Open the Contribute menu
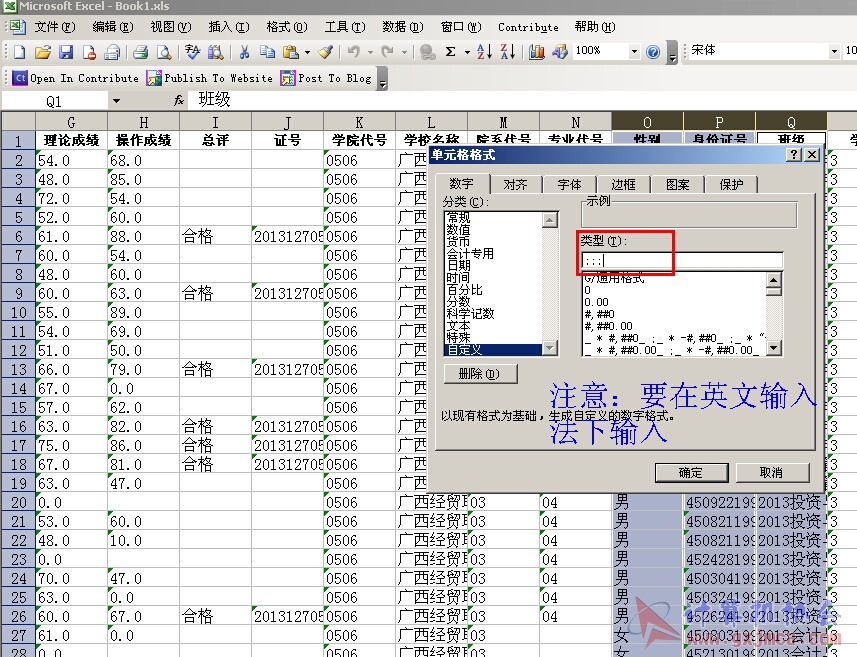 pyautogui.click(x=528, y=27)
